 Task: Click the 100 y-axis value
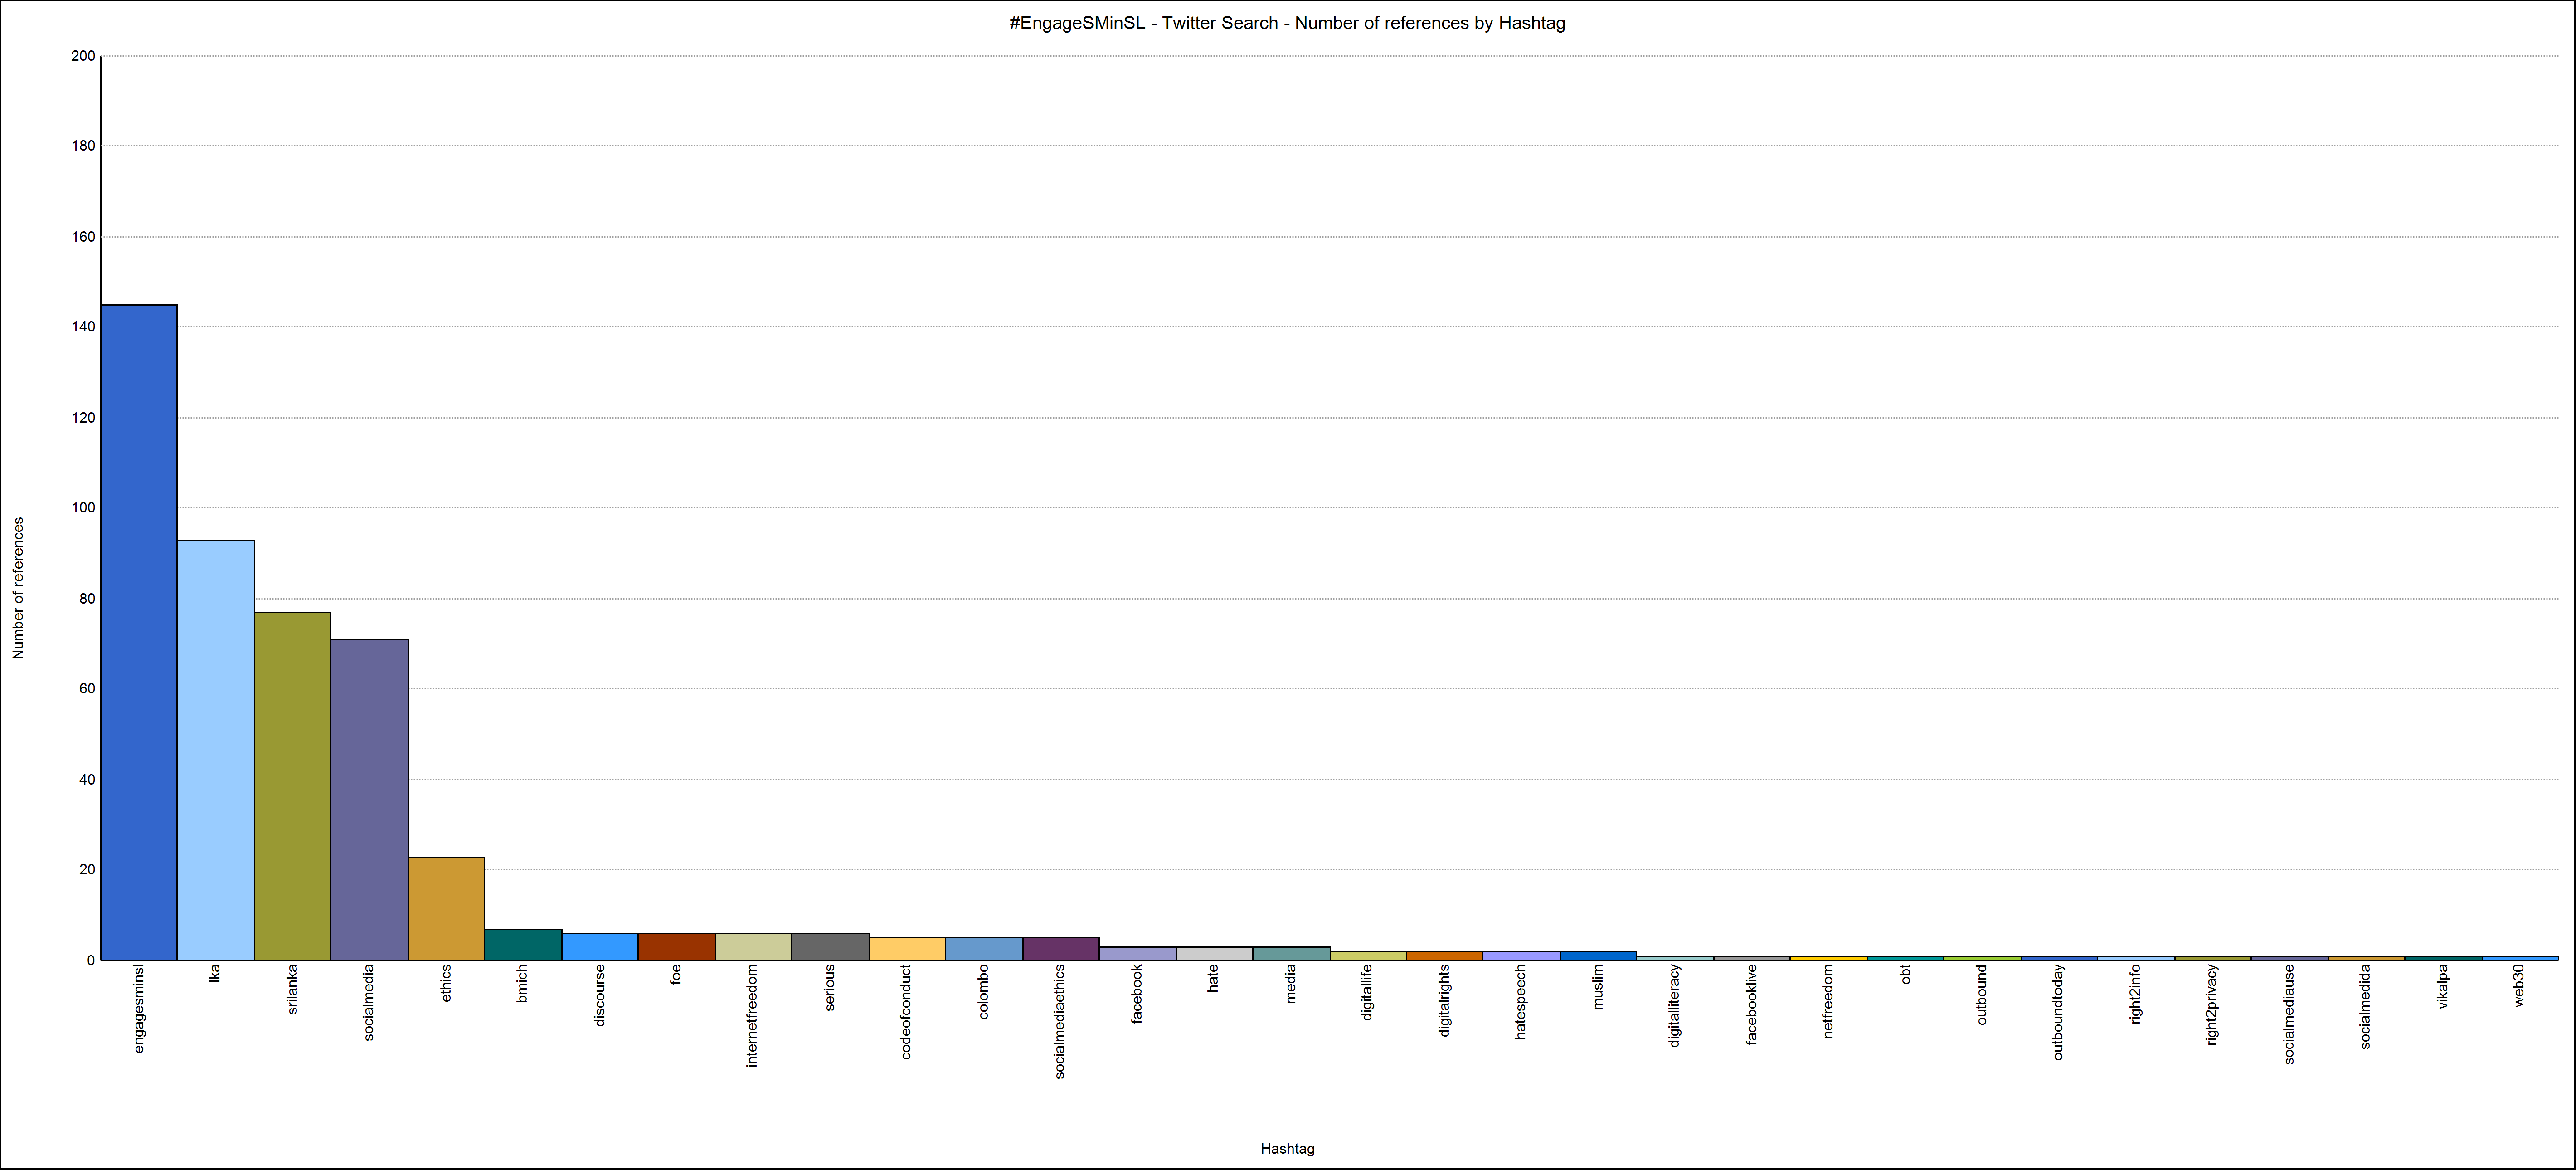[x=83, y=508]
